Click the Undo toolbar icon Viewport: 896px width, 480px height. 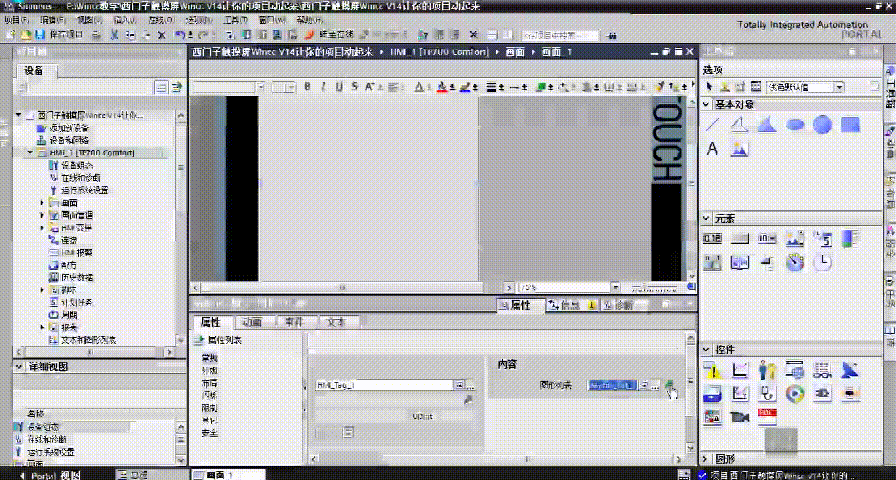tap(181, 35)
